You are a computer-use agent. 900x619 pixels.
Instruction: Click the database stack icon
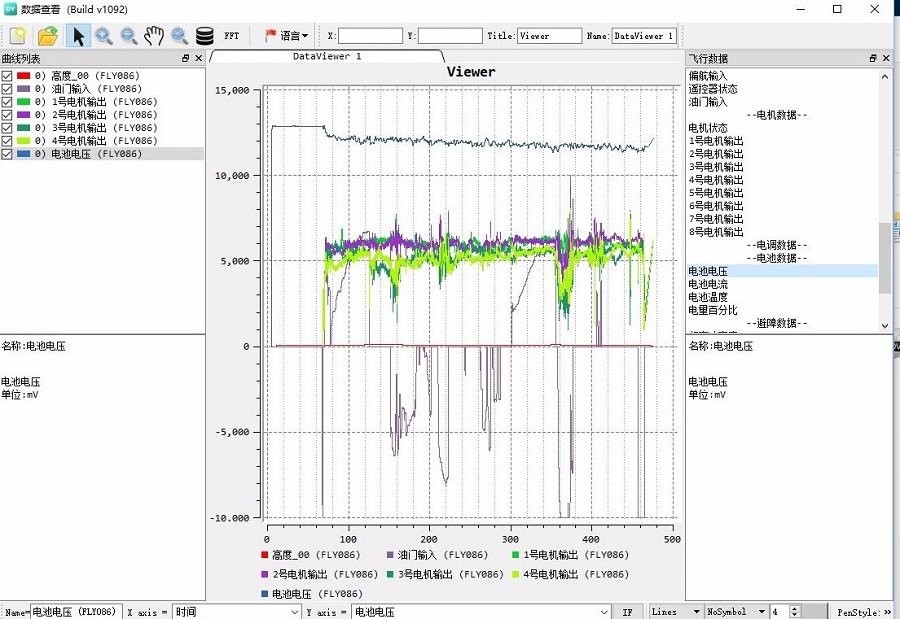pyautogui.click(x=204, y=36)
